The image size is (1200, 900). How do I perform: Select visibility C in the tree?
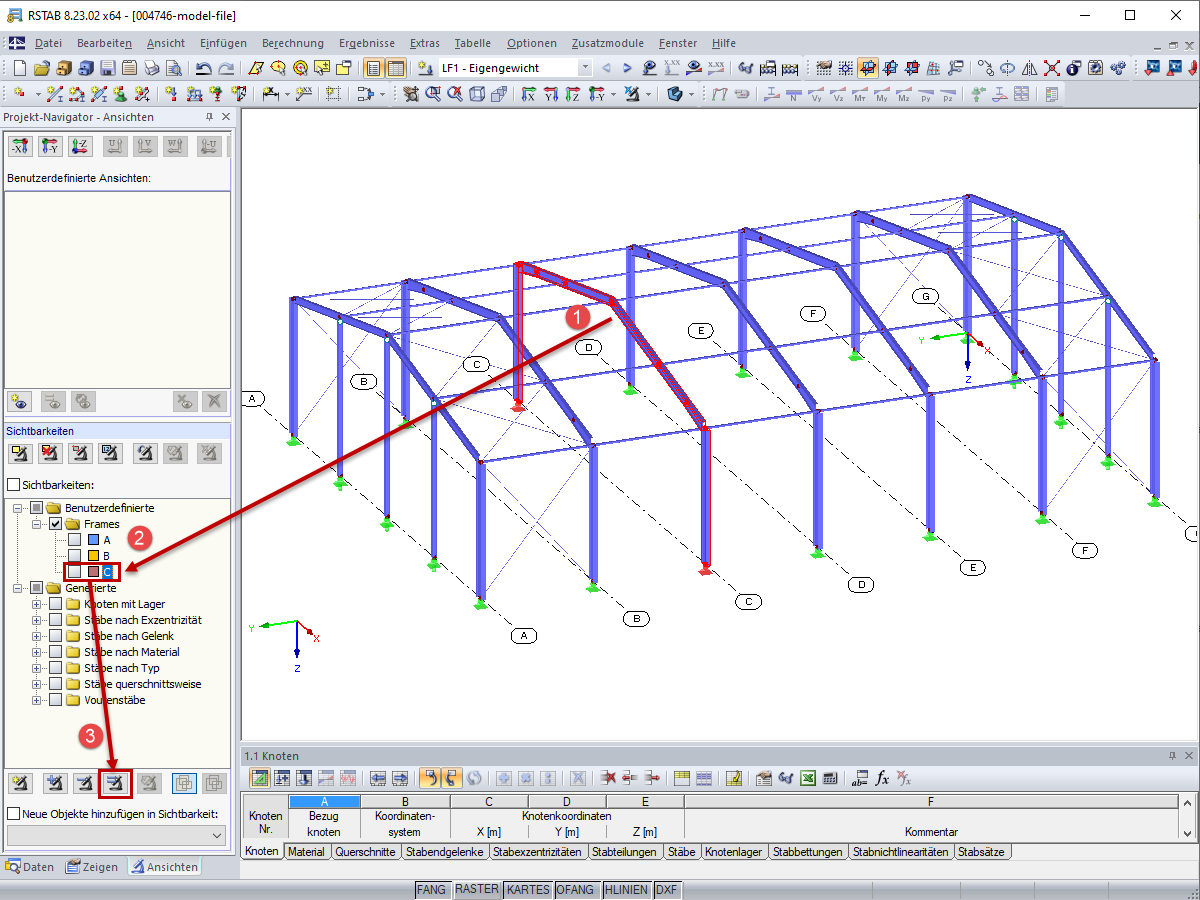[107, 572]
